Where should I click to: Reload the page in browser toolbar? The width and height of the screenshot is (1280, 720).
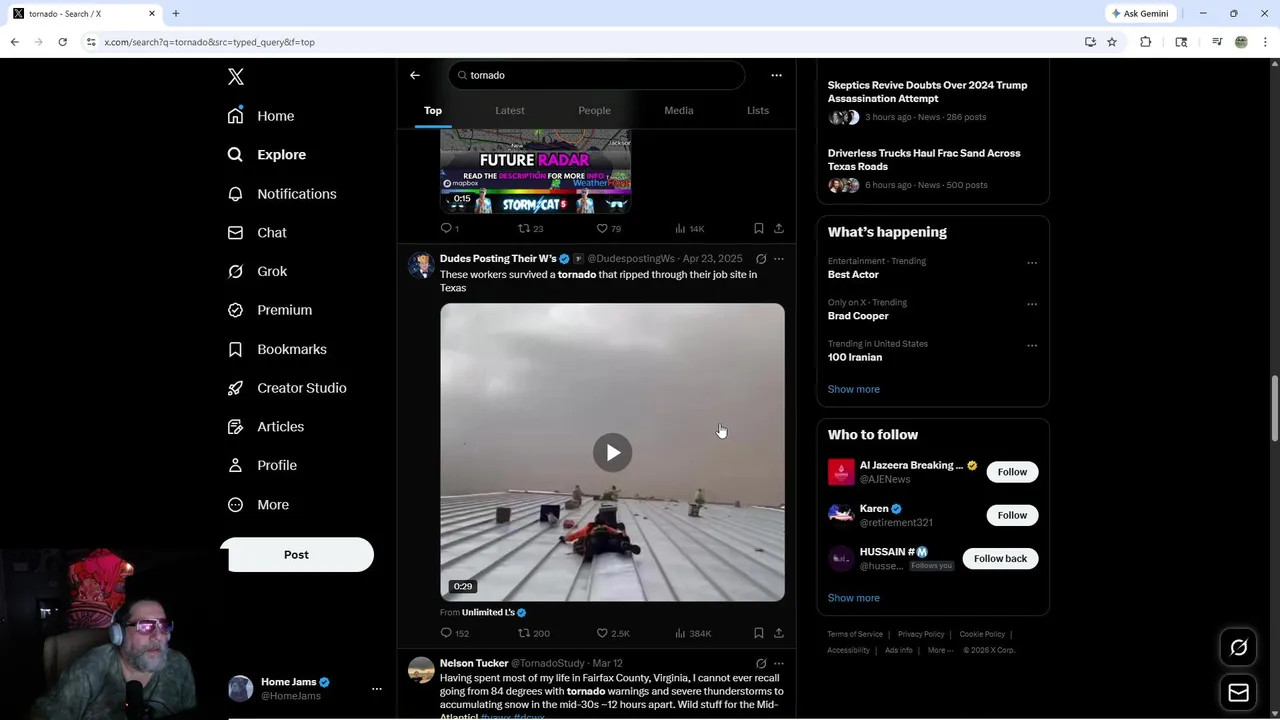pyautogui.click(x=62, y=42)
